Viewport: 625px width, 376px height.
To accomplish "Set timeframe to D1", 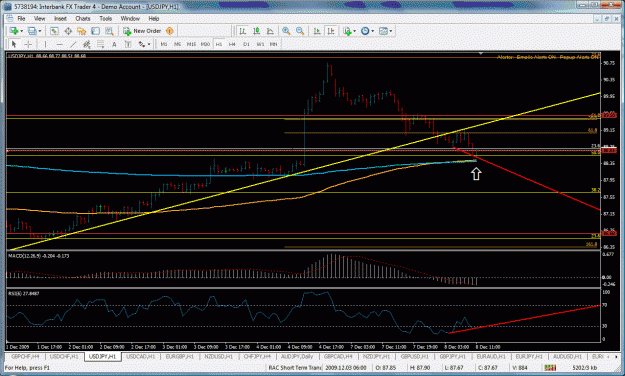I will click(246, 44).
